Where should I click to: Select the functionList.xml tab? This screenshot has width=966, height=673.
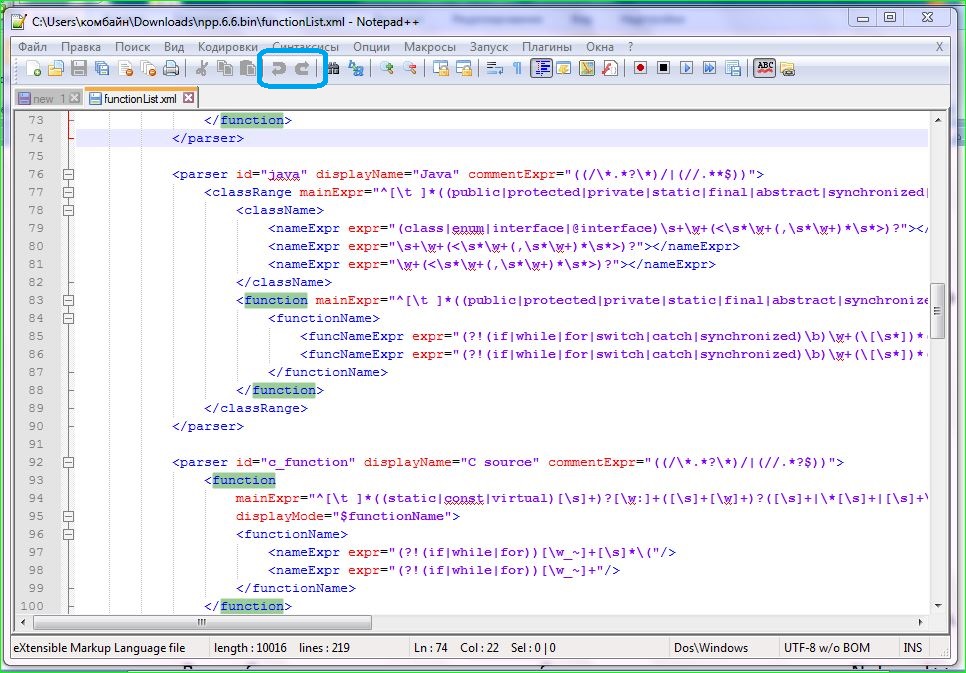[x=140, y=99]
